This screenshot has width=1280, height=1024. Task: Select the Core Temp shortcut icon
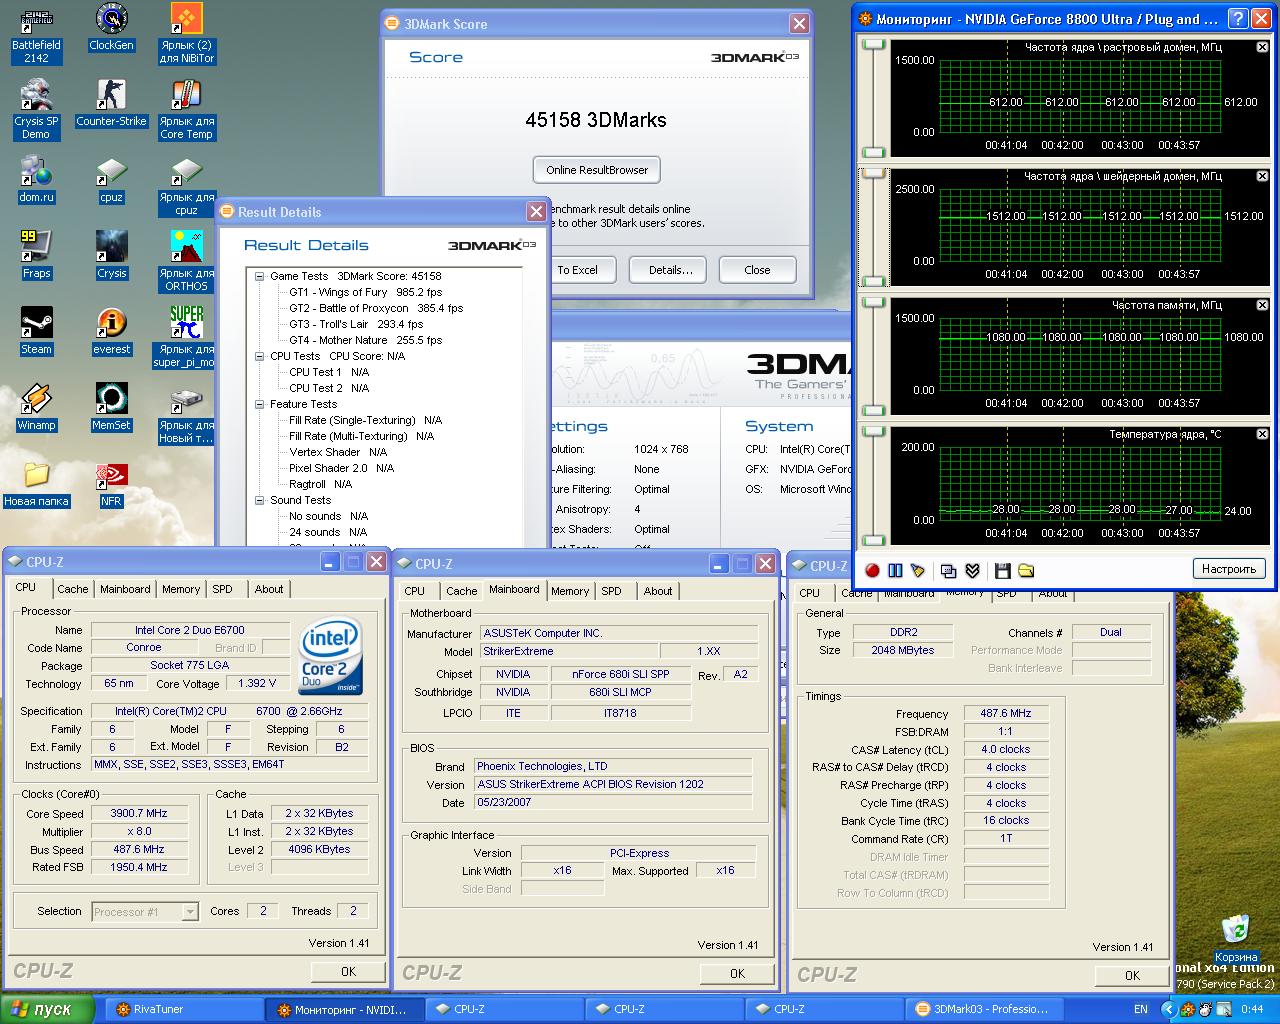click(x=187, y=110)
